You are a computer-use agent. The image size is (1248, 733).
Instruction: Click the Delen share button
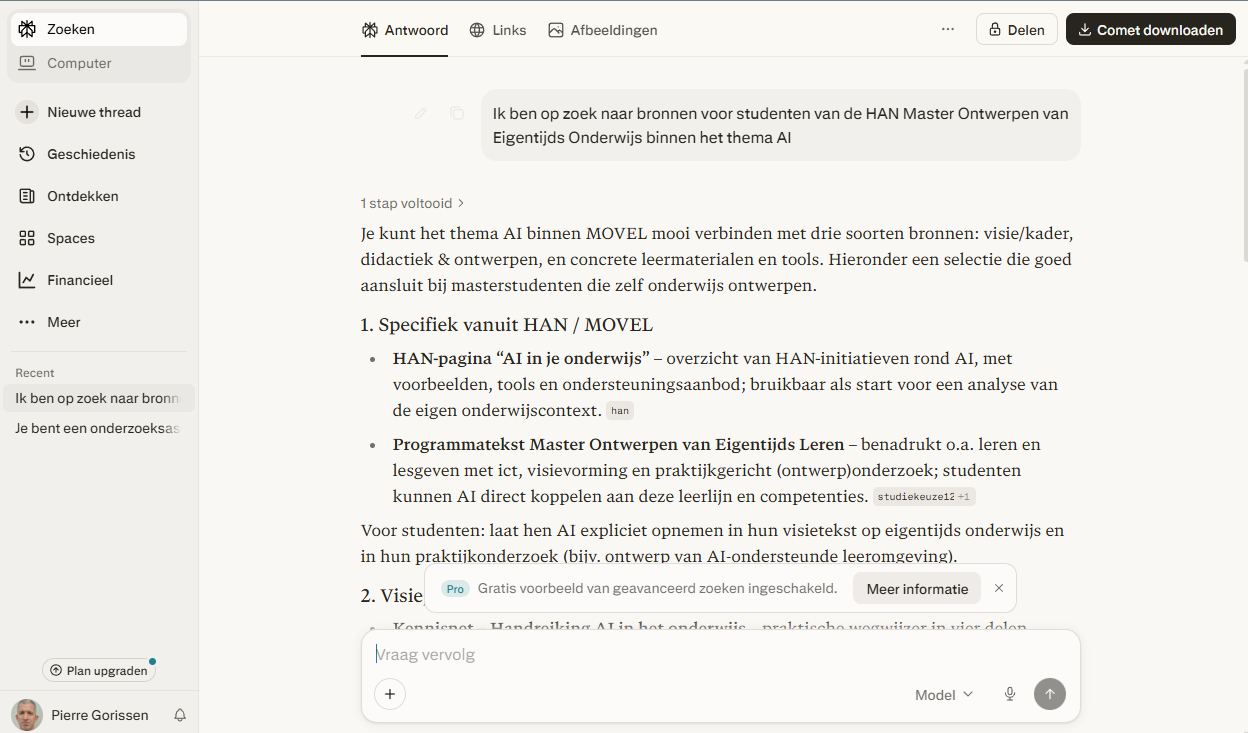1016,30
